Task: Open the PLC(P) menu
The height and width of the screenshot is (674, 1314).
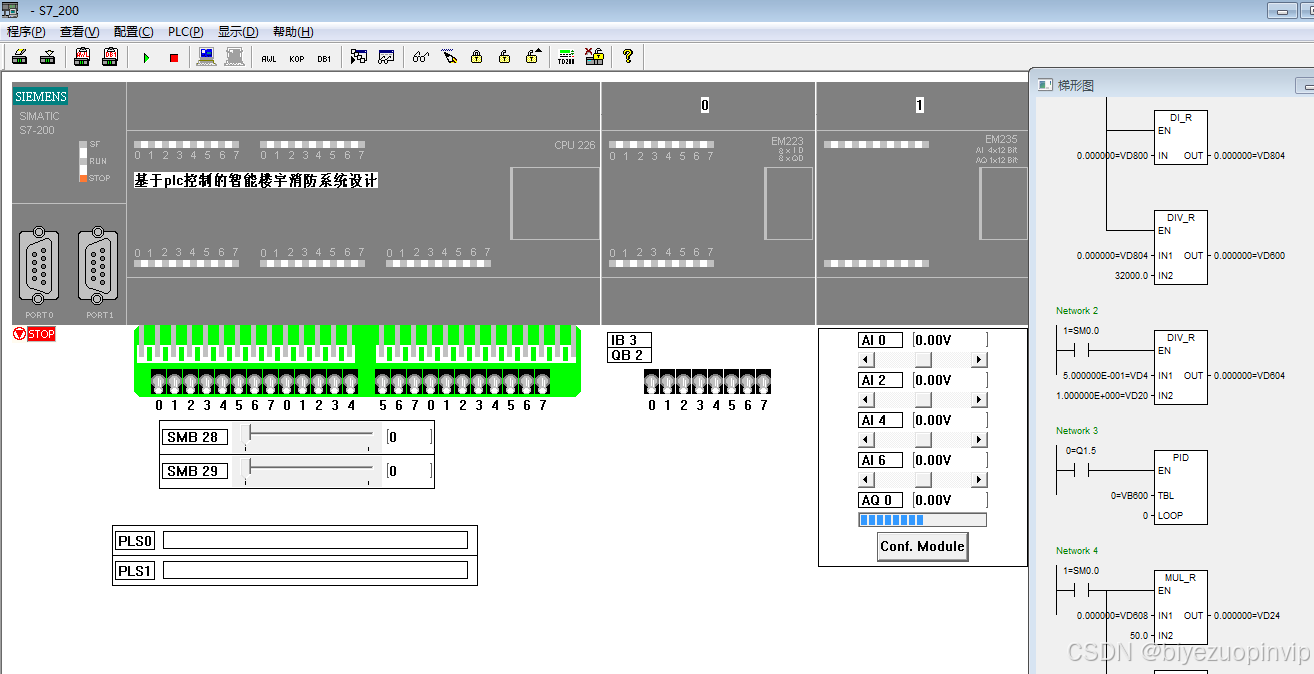Action: pos(186,32)
